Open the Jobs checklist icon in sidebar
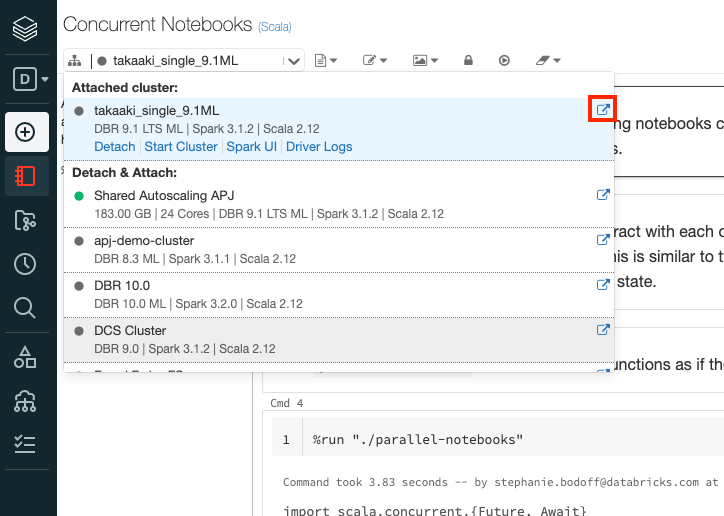 click(25, 444)
